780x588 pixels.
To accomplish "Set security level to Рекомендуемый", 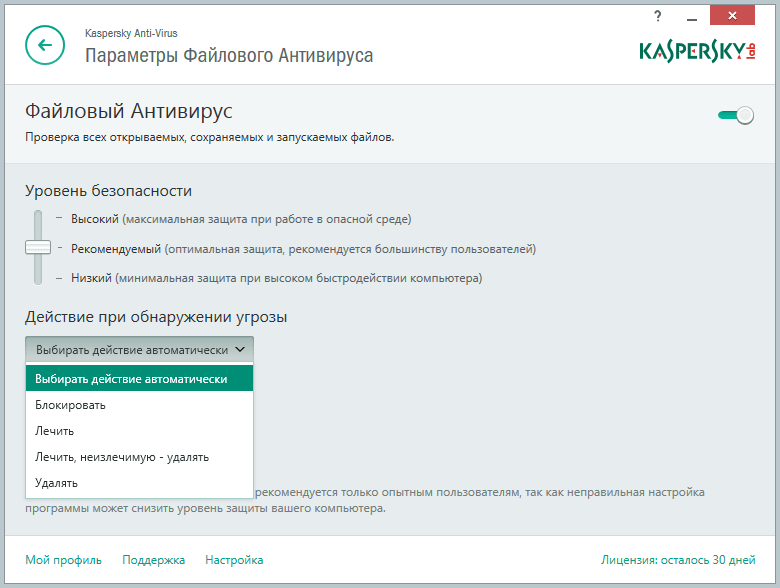I will (116, 249).
